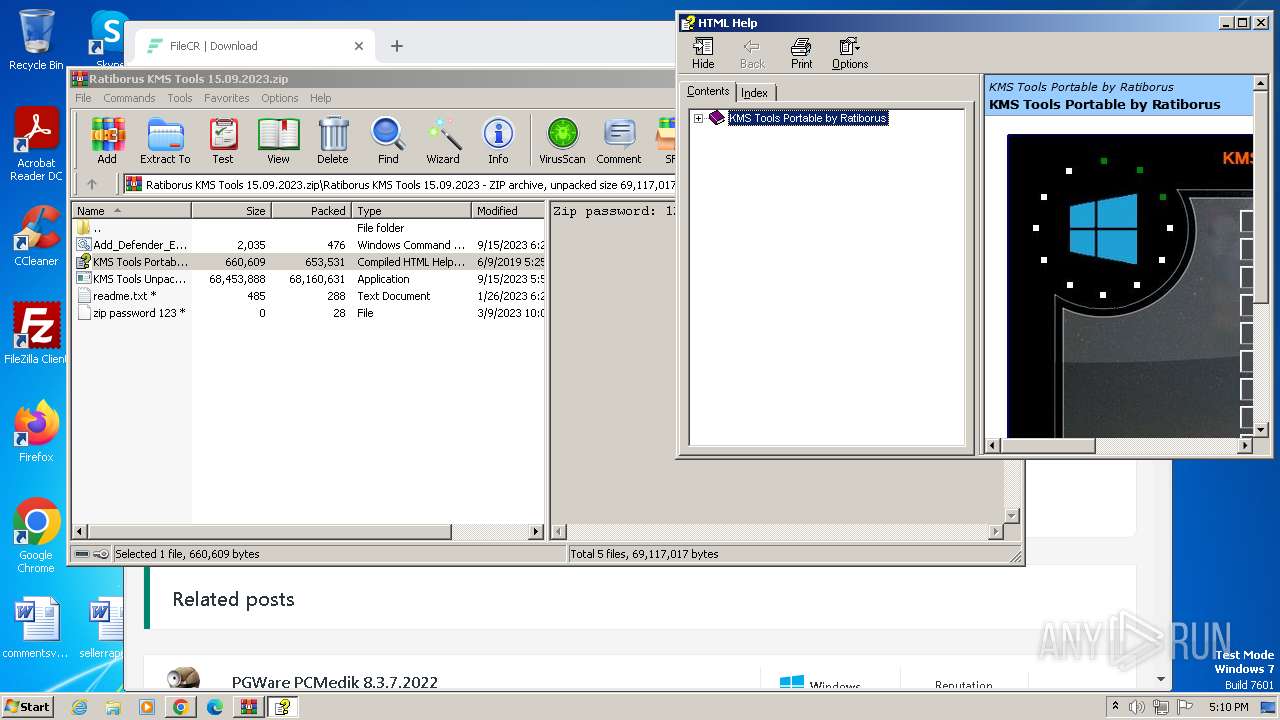Open Firefox desktop icon
This screenshot has height=720, width=1280.
click(x=36, y=432)
